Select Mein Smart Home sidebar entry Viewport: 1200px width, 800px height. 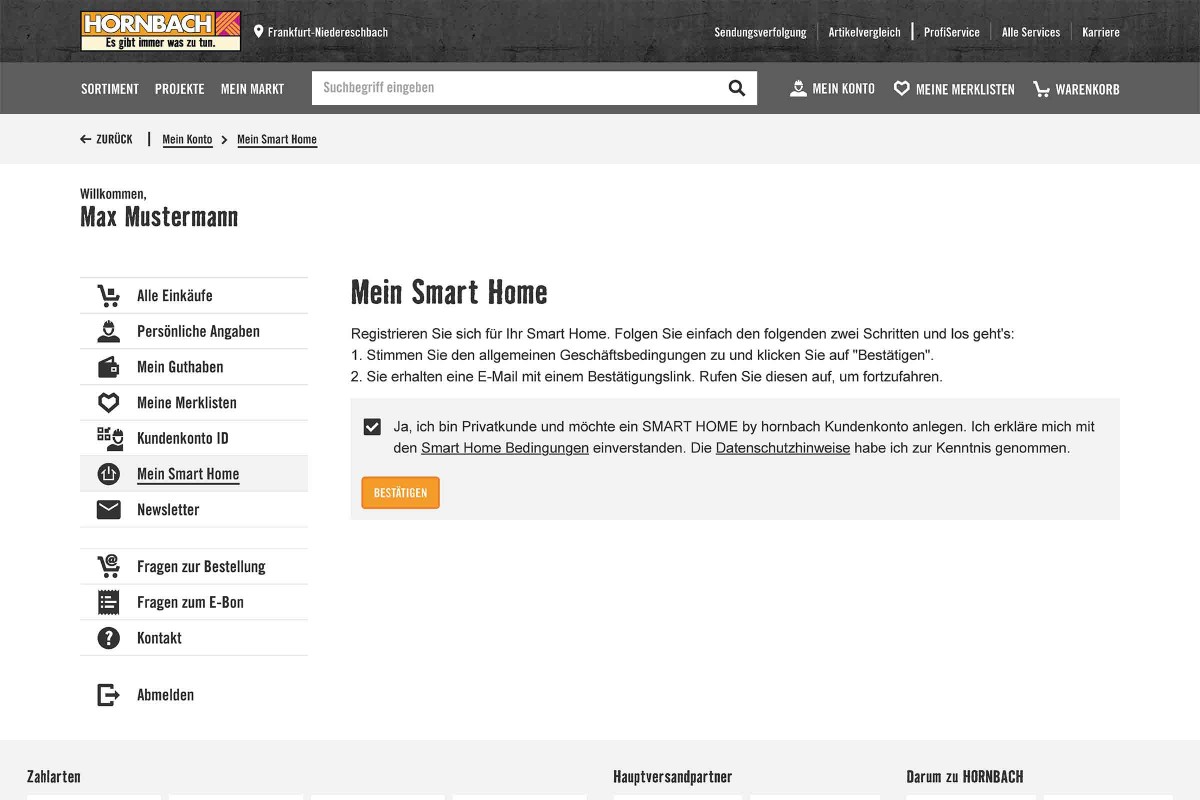point(194,474)
